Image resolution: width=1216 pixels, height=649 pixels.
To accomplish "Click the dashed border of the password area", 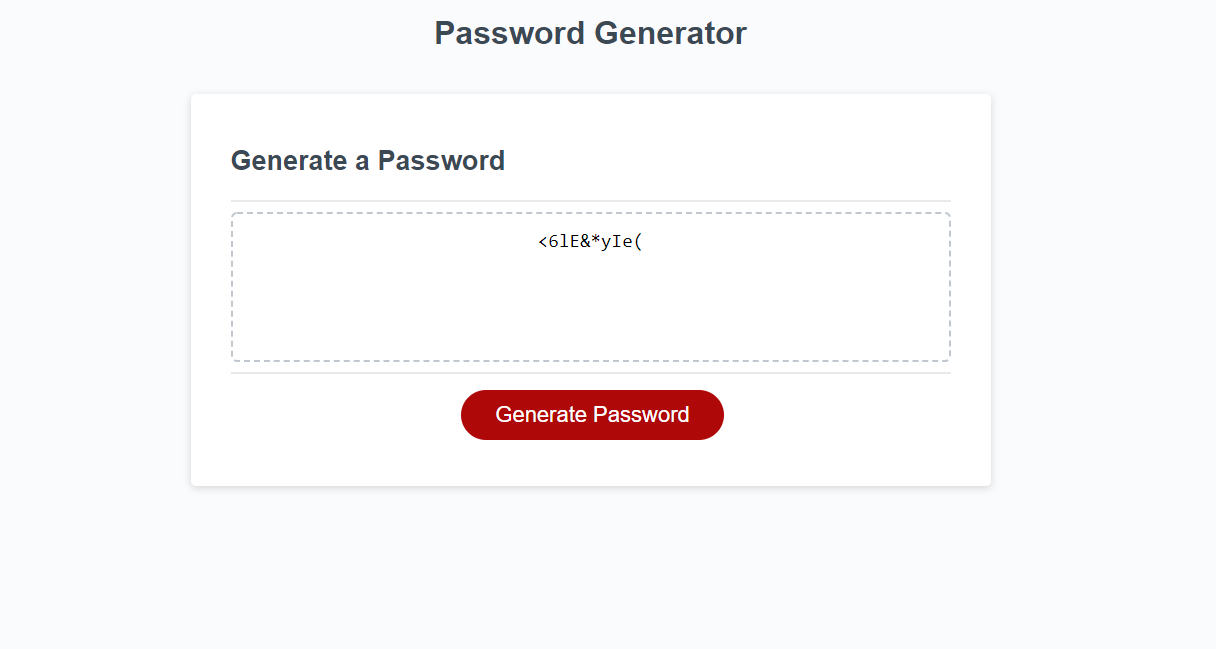I will pos(590,212).
